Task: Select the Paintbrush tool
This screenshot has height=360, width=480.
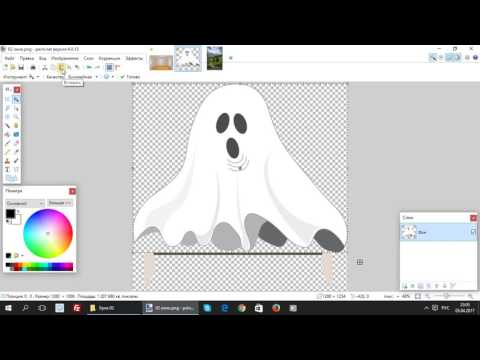Action: point(7,143)
